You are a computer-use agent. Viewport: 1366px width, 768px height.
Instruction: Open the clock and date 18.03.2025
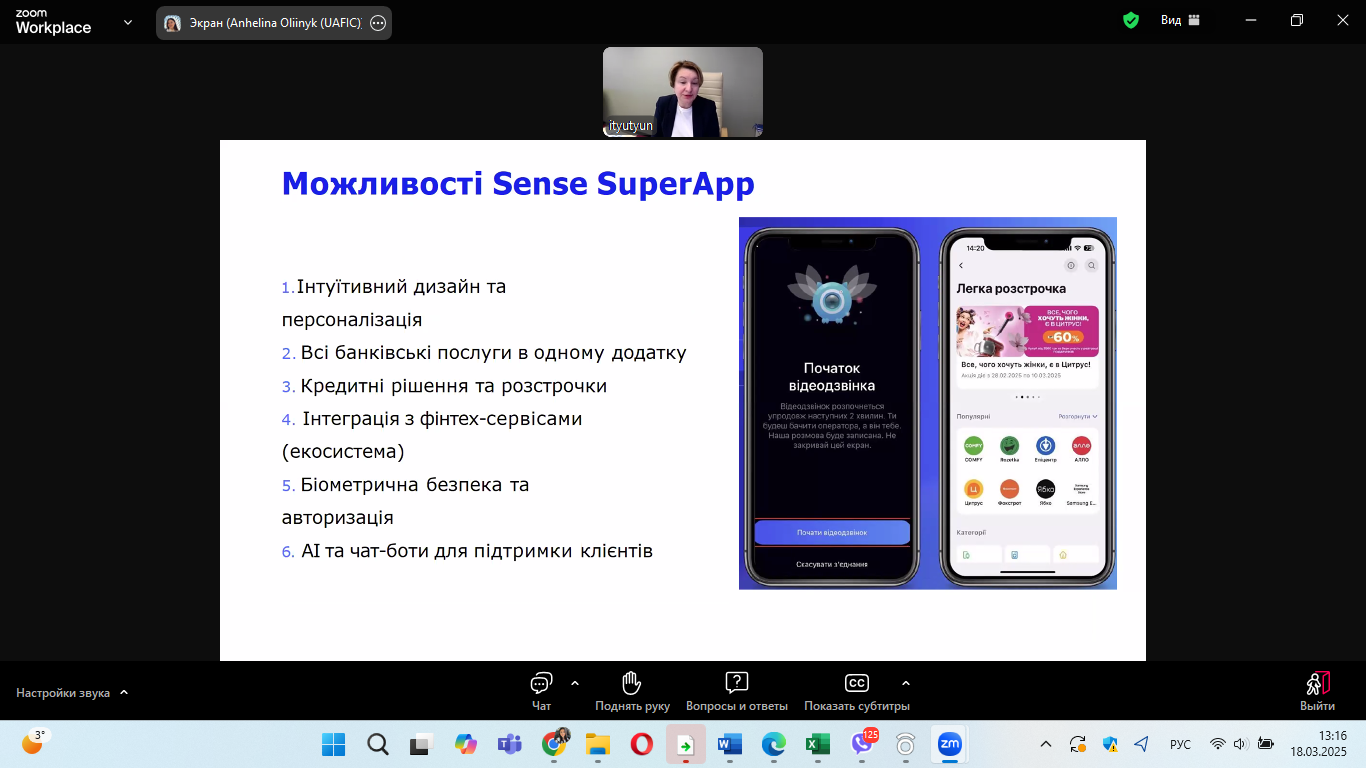pos(1318,744)
